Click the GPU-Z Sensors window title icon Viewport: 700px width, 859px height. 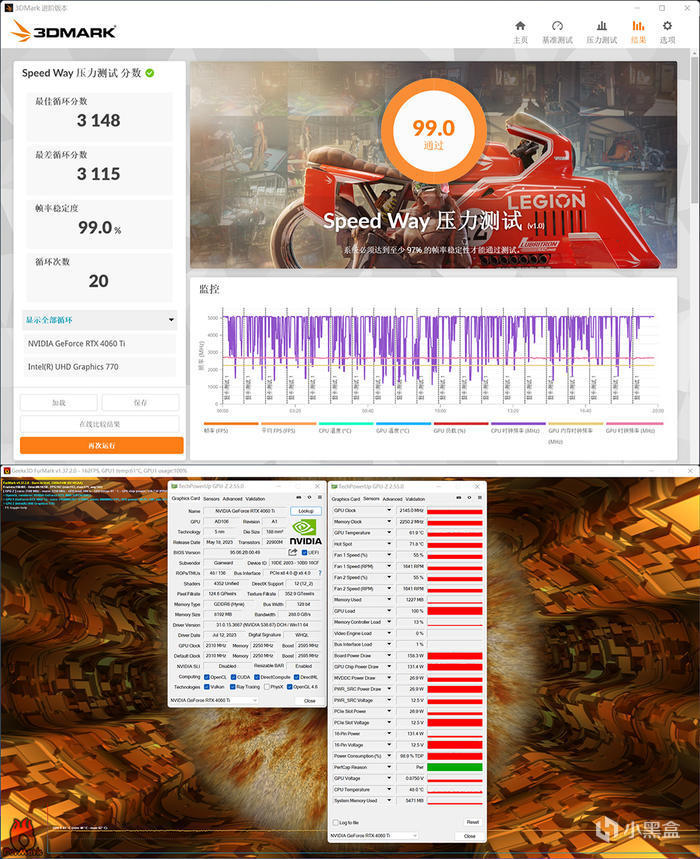pyautogui.click(x=334, y=486)
